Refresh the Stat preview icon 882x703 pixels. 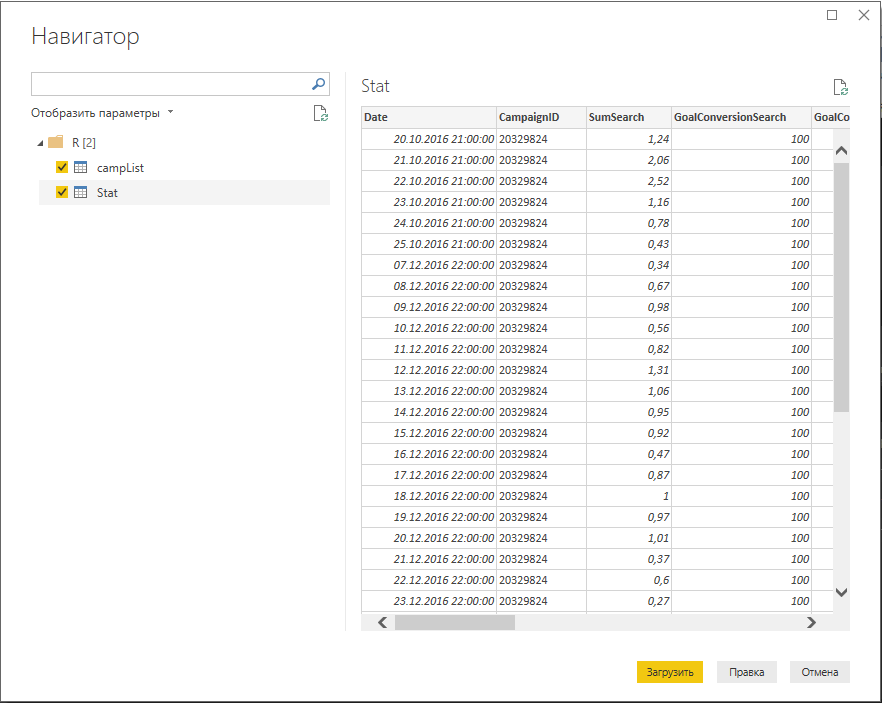click(x=840, y=87)
